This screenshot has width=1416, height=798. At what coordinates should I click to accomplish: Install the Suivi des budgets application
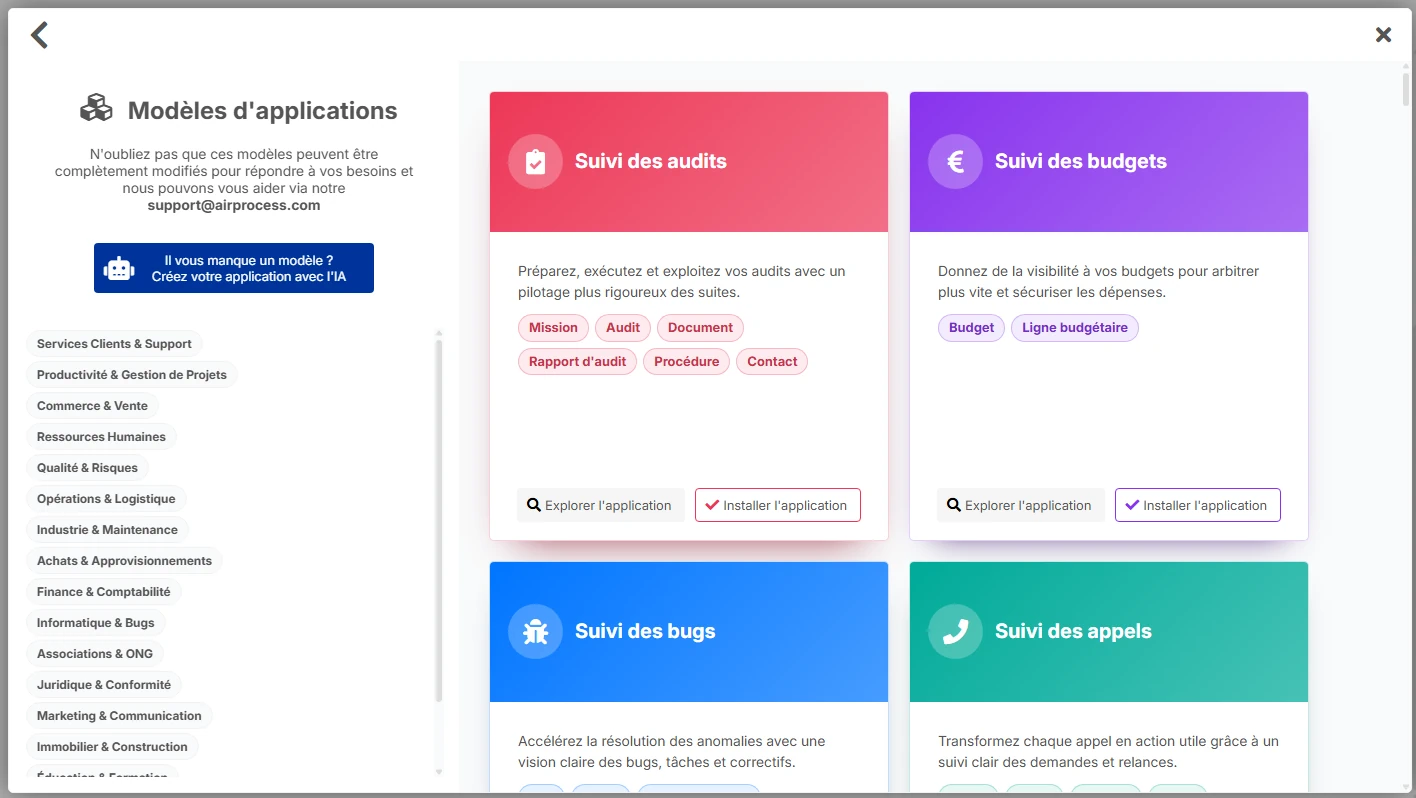(1198, 505)
